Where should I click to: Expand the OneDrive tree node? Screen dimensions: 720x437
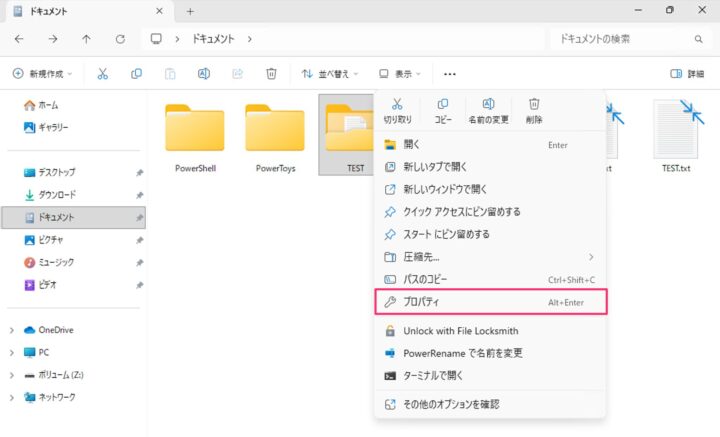coord(12,330)
